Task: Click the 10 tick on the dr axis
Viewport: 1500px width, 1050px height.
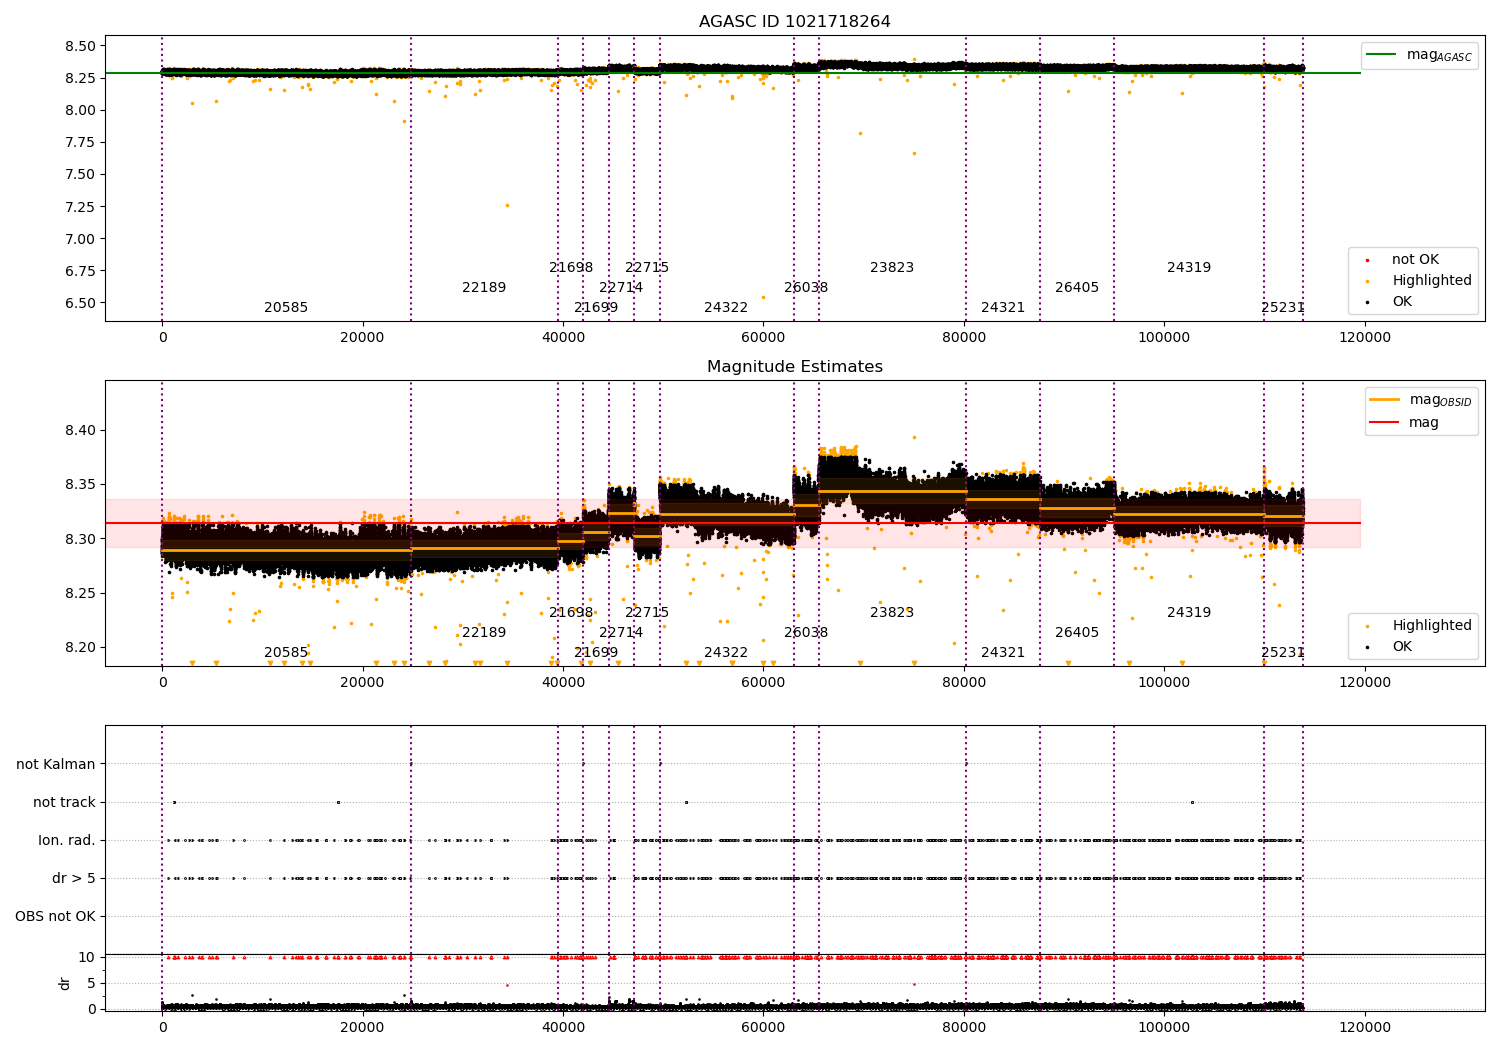Action: pos(87,957)
